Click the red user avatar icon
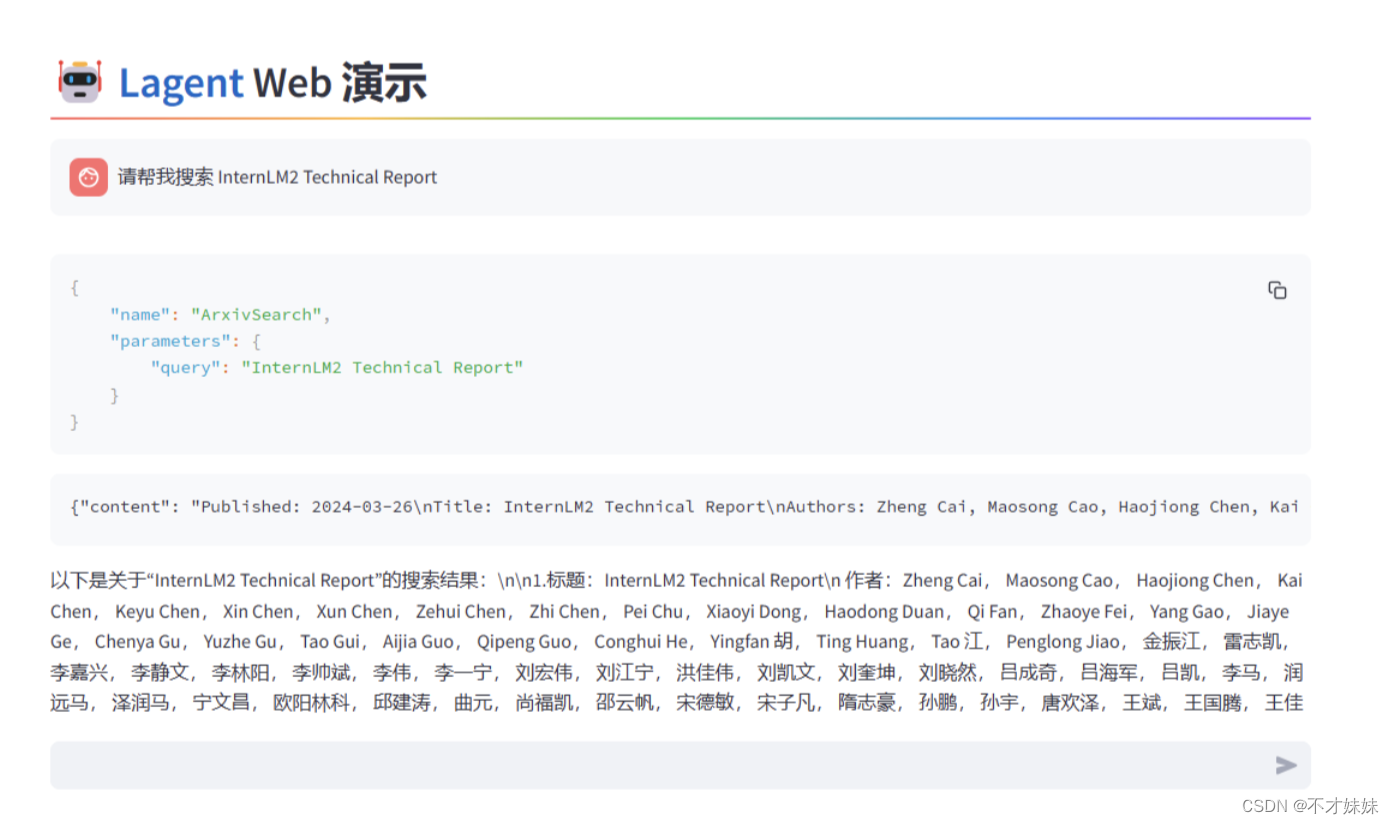The image size is (1394, 824). (x=88, y=177)
